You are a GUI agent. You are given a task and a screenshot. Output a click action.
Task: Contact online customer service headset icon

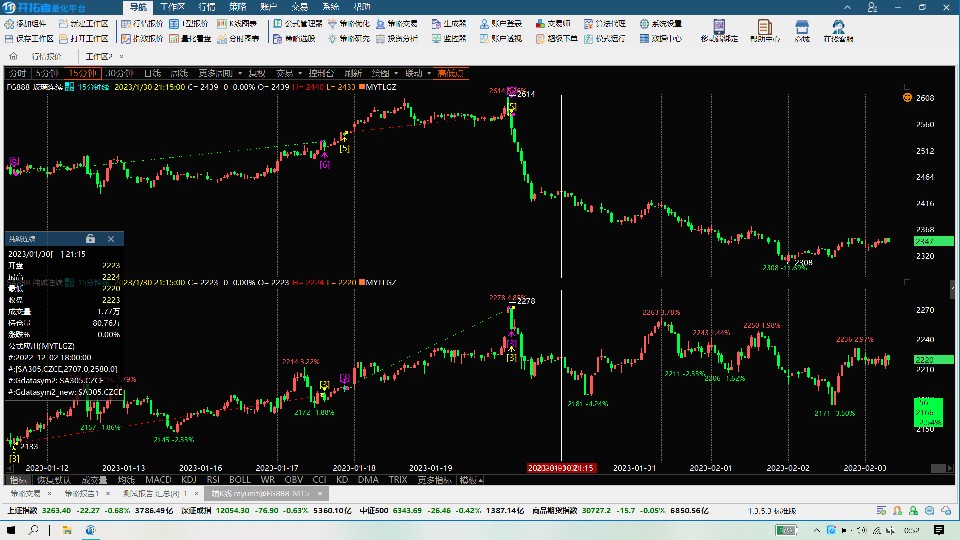coord(838,26)
